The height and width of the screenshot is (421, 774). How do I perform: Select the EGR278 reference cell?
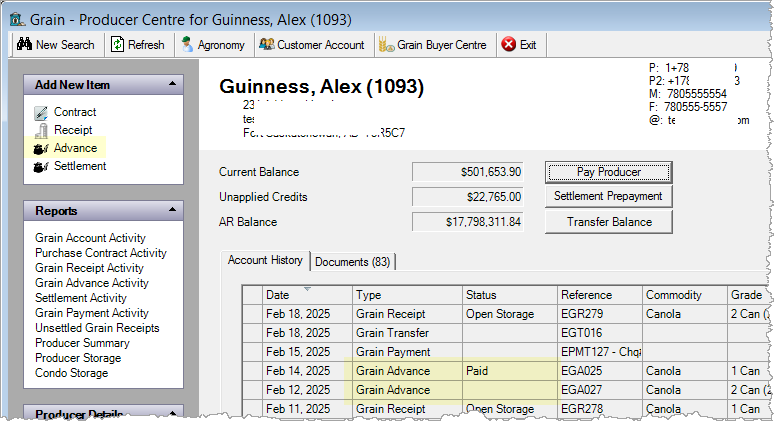pyautogui.click(x=600, y=409)
